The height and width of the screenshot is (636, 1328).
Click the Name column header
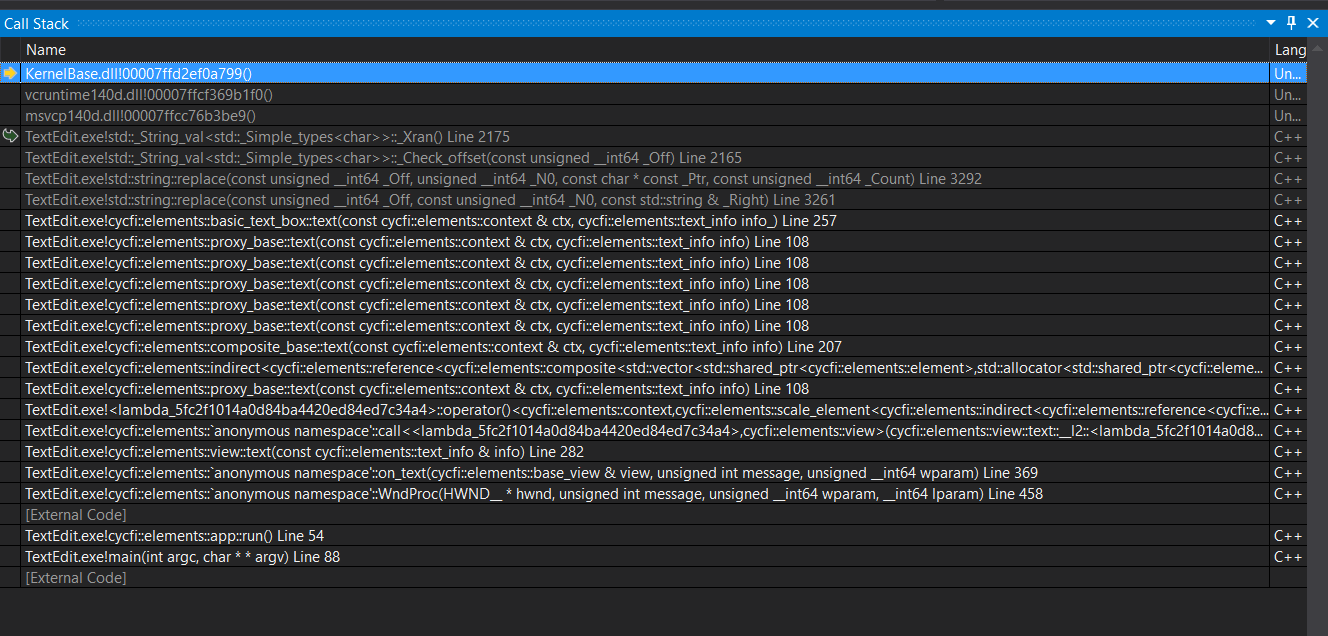pyautogui.click(x=46, y=49)
